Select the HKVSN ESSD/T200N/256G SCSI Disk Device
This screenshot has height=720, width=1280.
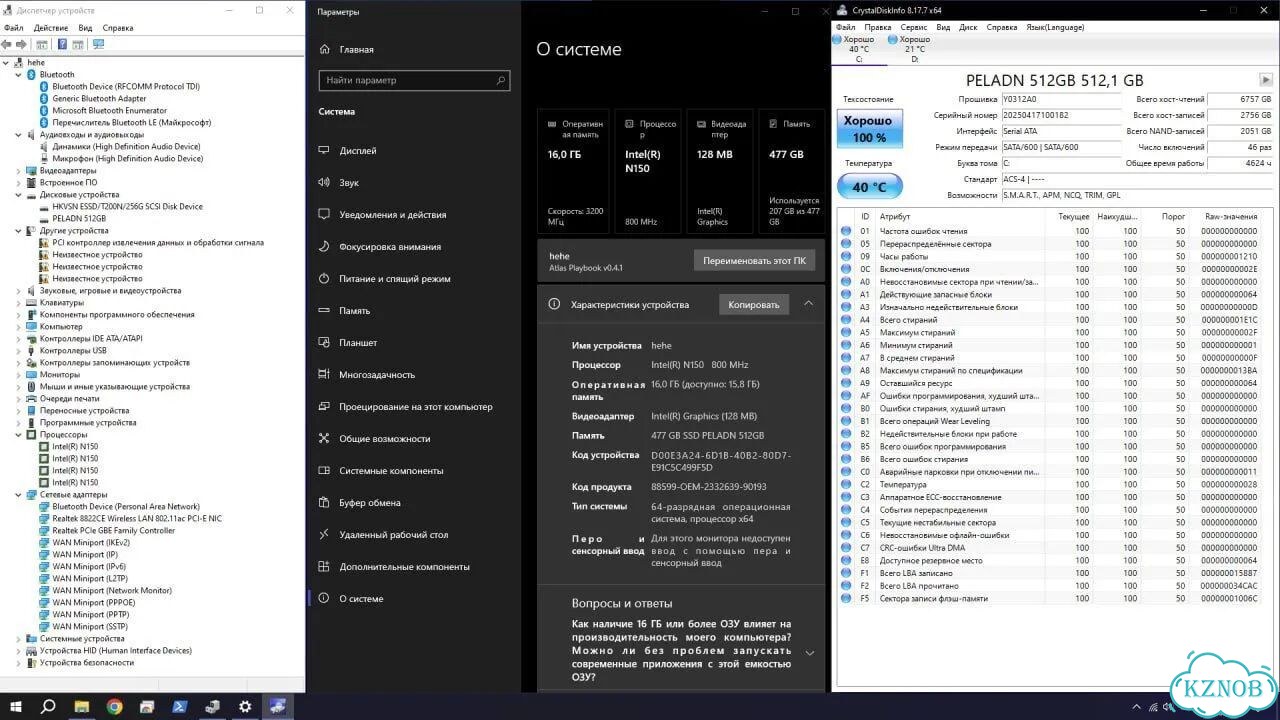[127, 207]
